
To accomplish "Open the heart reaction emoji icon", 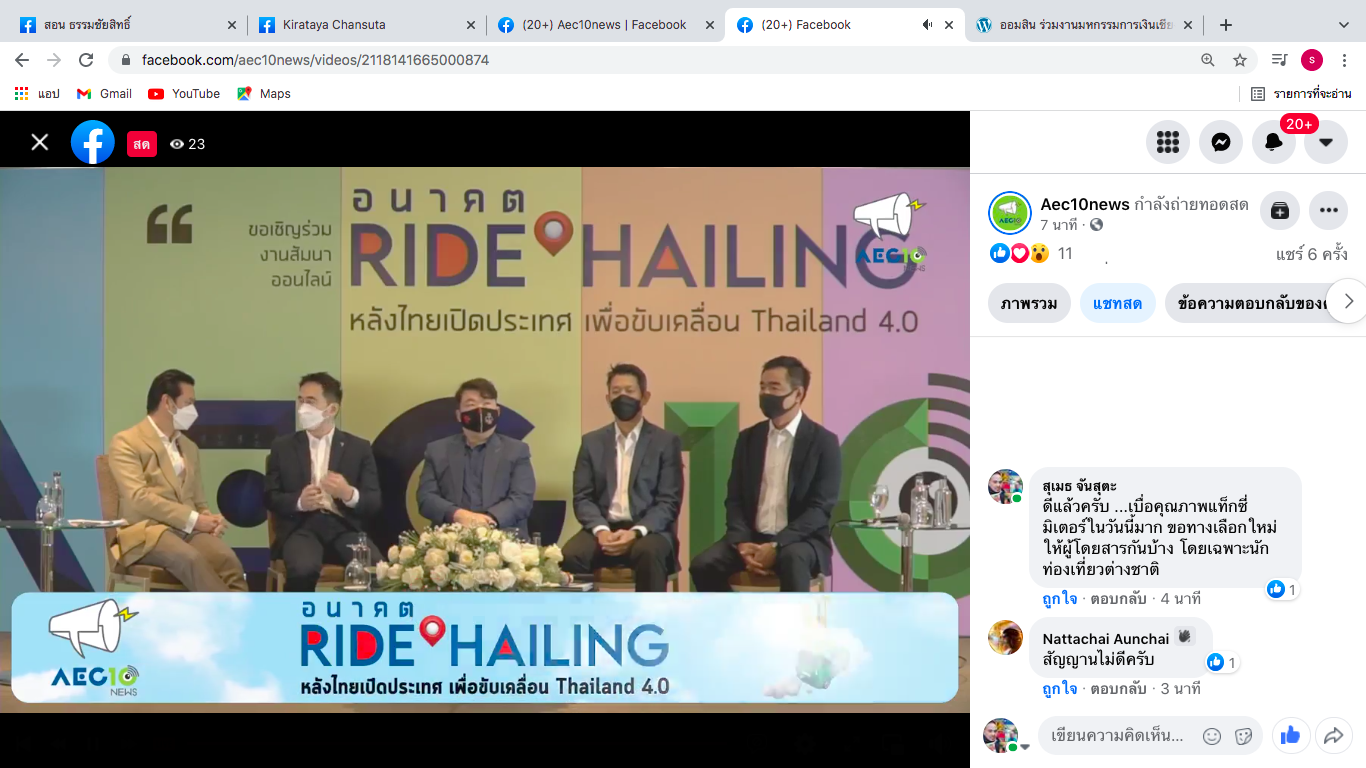I will [x=1020, y=253].
